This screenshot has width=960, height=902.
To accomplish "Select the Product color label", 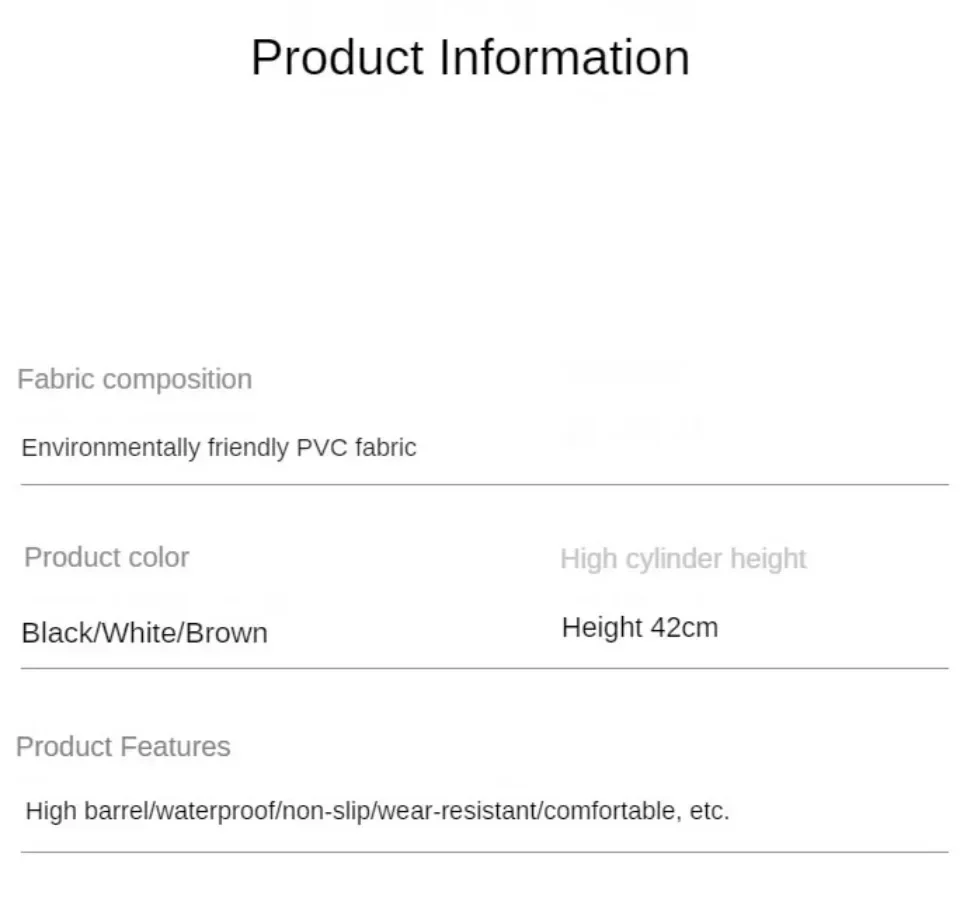I will tap(106, 557).
